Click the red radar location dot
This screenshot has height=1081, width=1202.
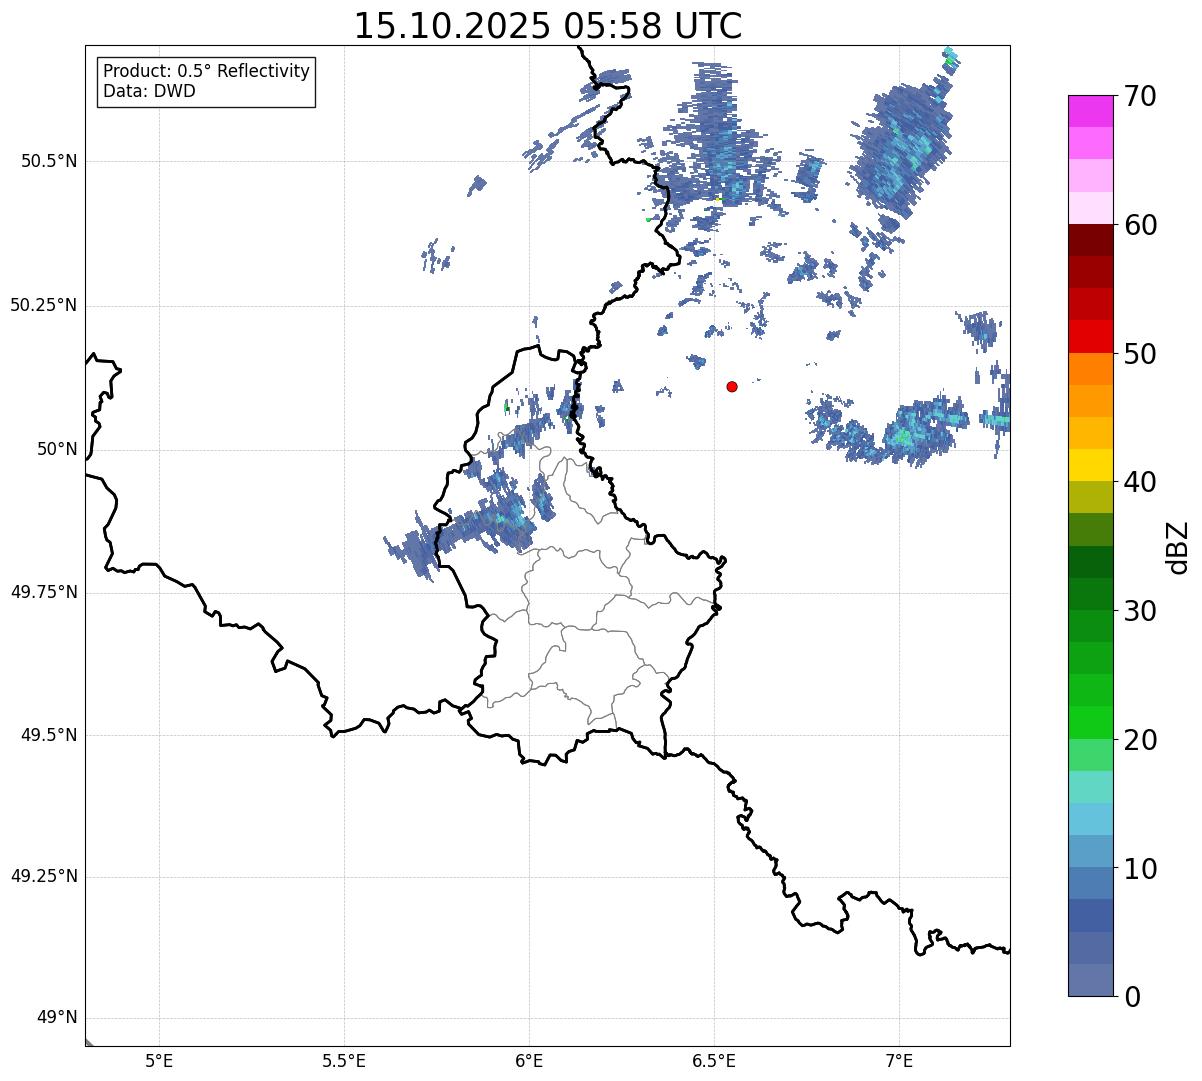pyautogui.click(x=732, y=386)
